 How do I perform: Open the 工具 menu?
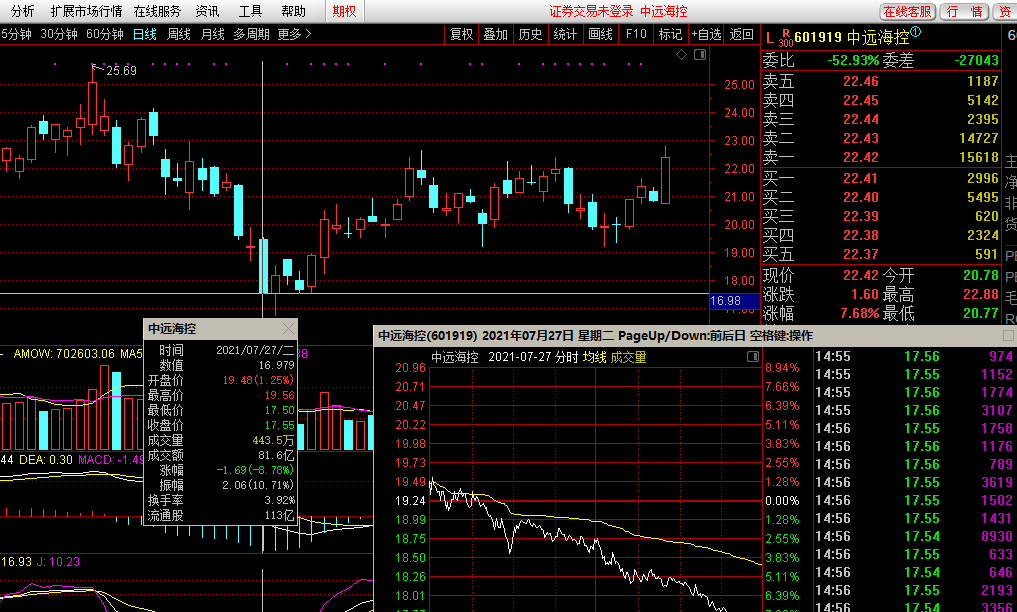click(250, 11)
